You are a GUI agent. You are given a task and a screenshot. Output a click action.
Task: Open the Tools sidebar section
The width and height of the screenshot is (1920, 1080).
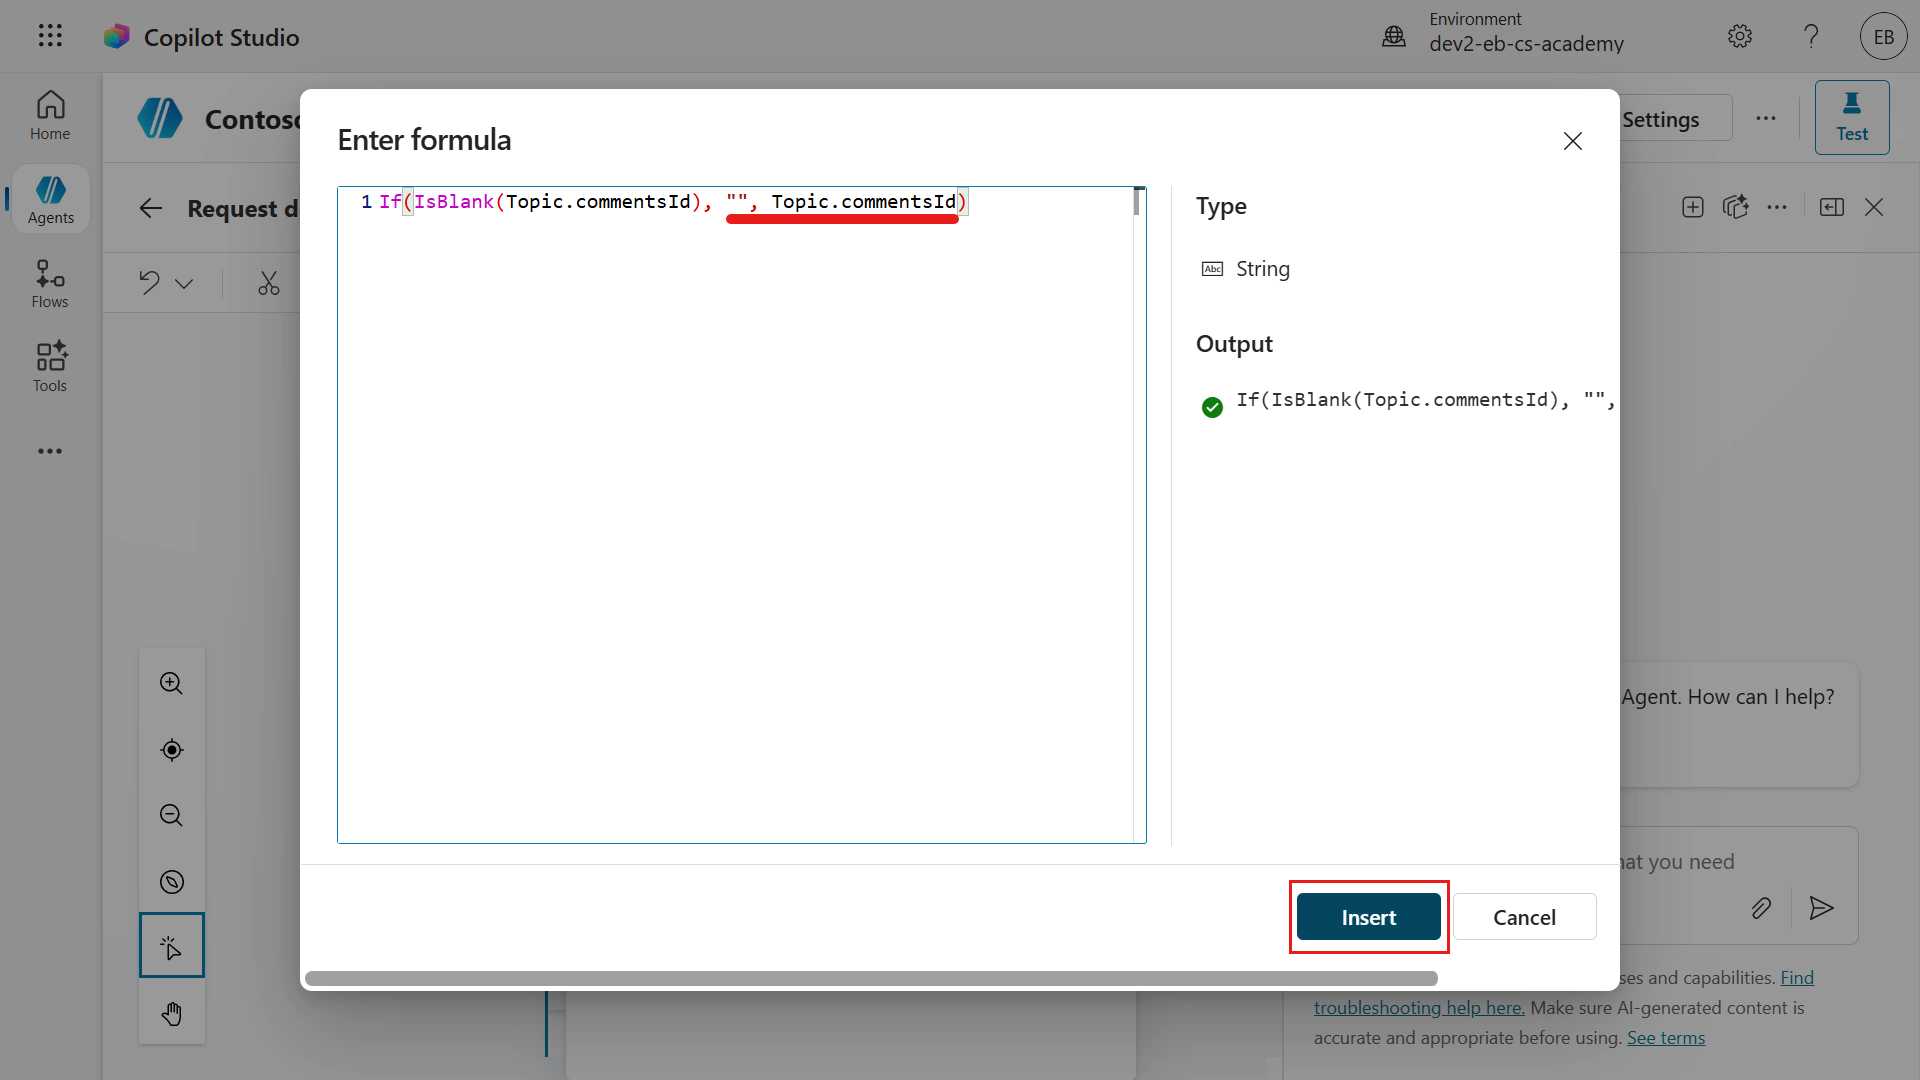coord(50,367)
